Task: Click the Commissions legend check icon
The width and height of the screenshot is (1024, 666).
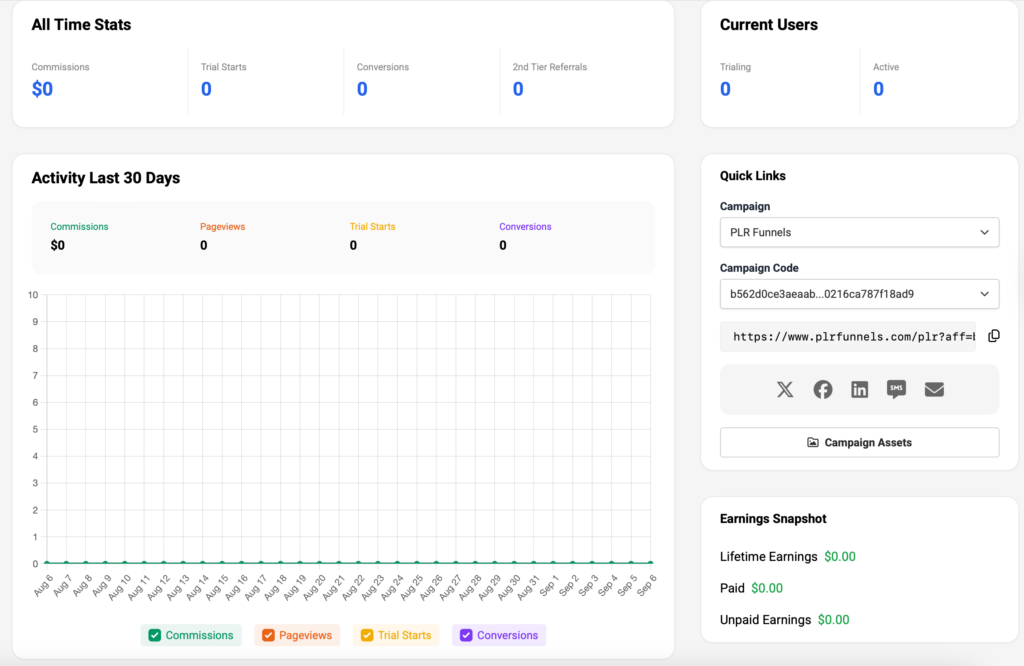Action: 154,635
